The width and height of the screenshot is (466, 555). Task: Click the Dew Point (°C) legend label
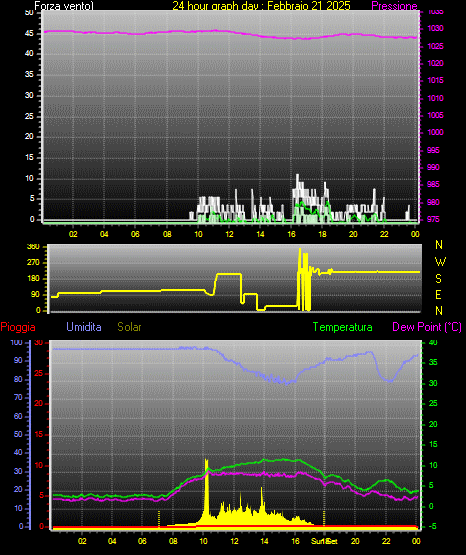click(427, 327)
